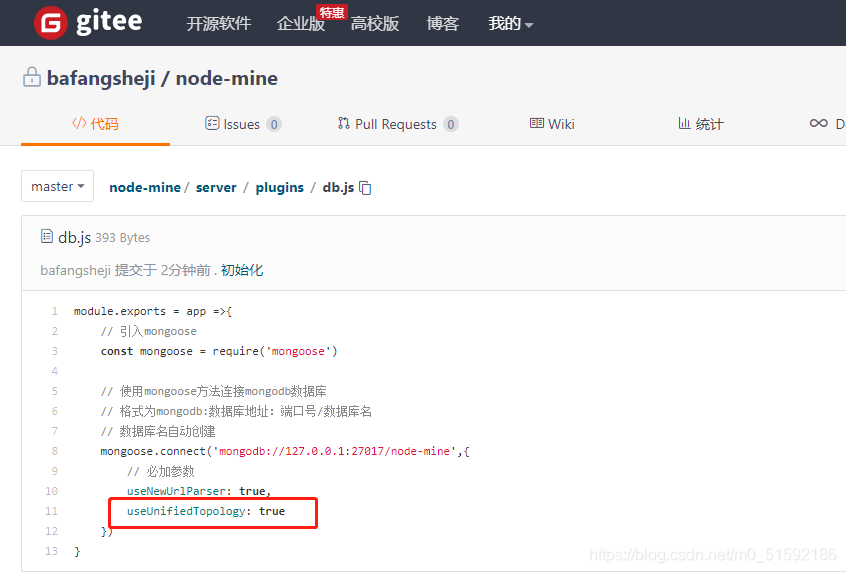Image resolution: width=846 pixels, height=573 pixels.
Task: Click useNewUrlParser in the code
Action: coord(176,491)
